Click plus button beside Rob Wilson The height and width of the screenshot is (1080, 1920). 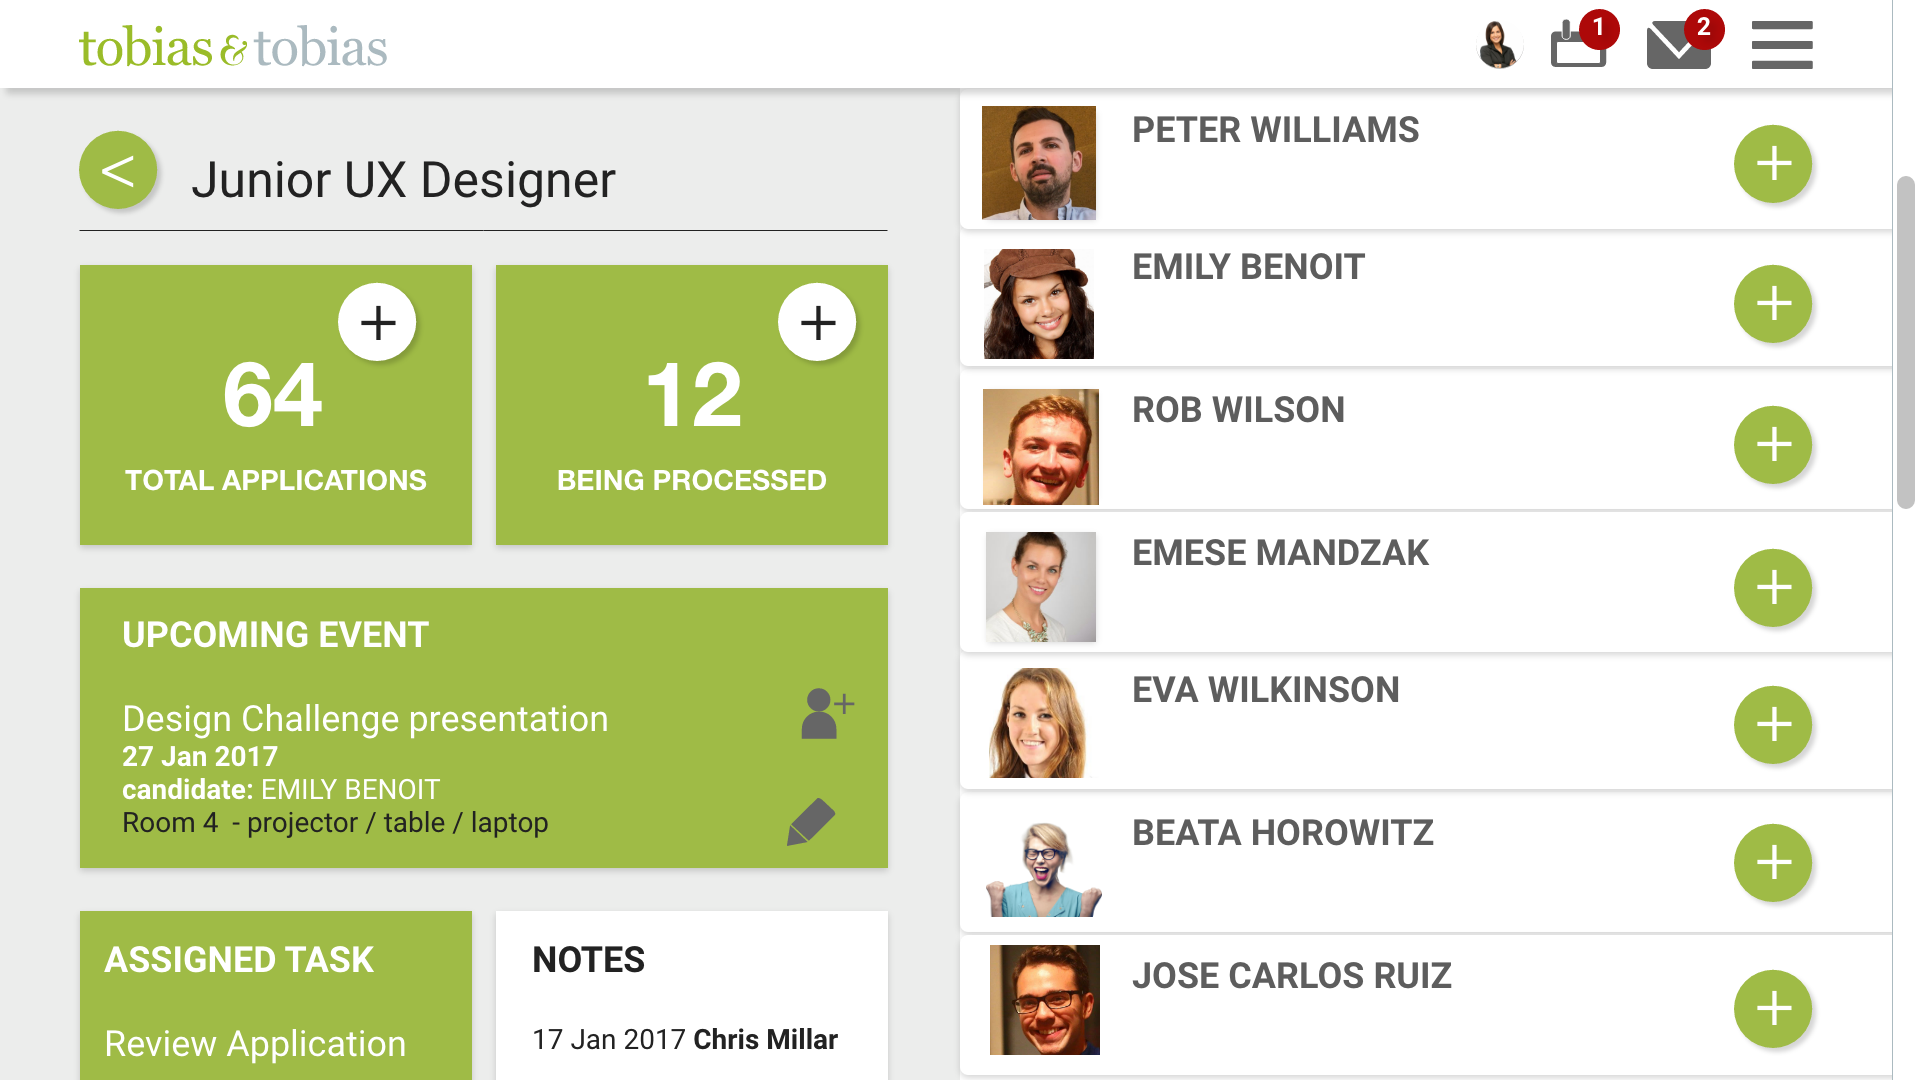click(1772, 445)
